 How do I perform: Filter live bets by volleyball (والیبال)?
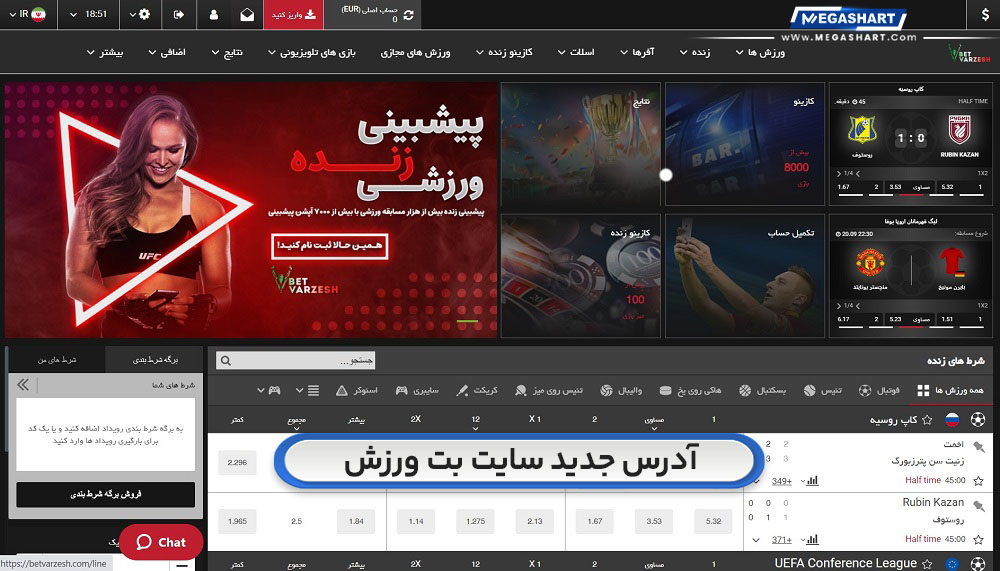[620, 390]
